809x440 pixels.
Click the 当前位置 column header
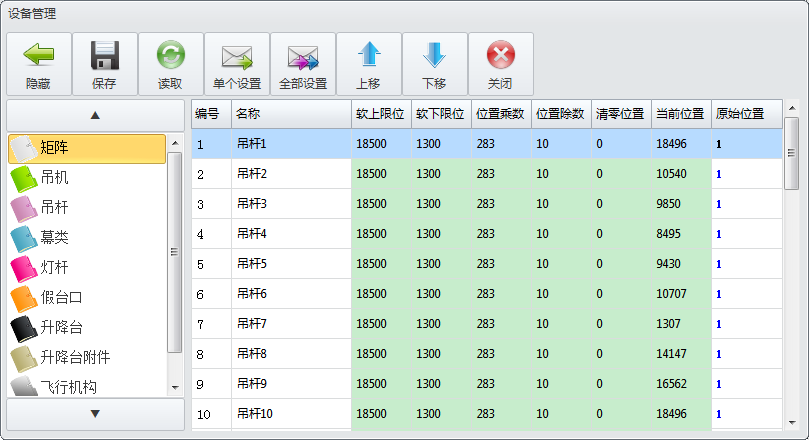(680, 114)
